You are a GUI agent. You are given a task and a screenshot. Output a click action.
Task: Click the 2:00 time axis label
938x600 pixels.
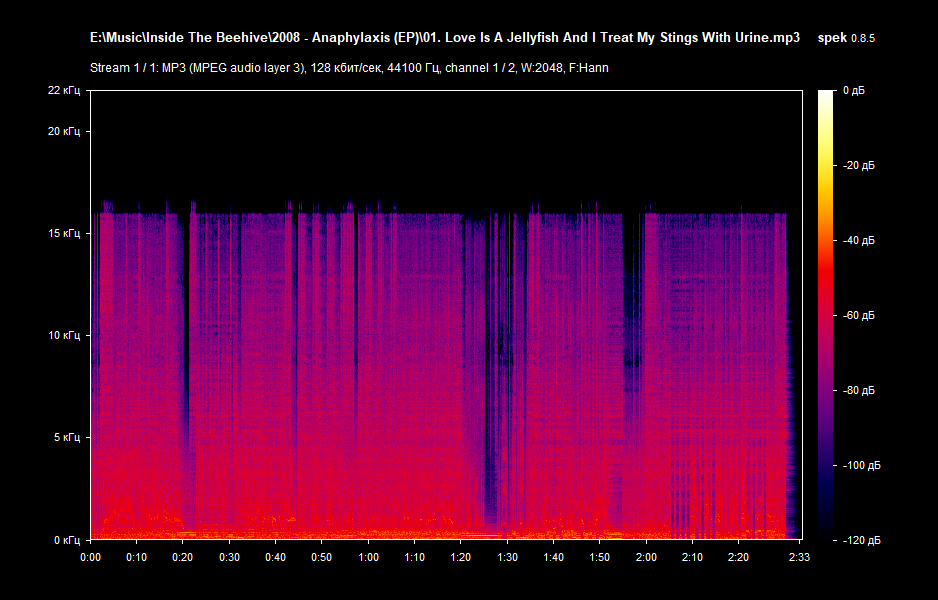coord(646,557)
